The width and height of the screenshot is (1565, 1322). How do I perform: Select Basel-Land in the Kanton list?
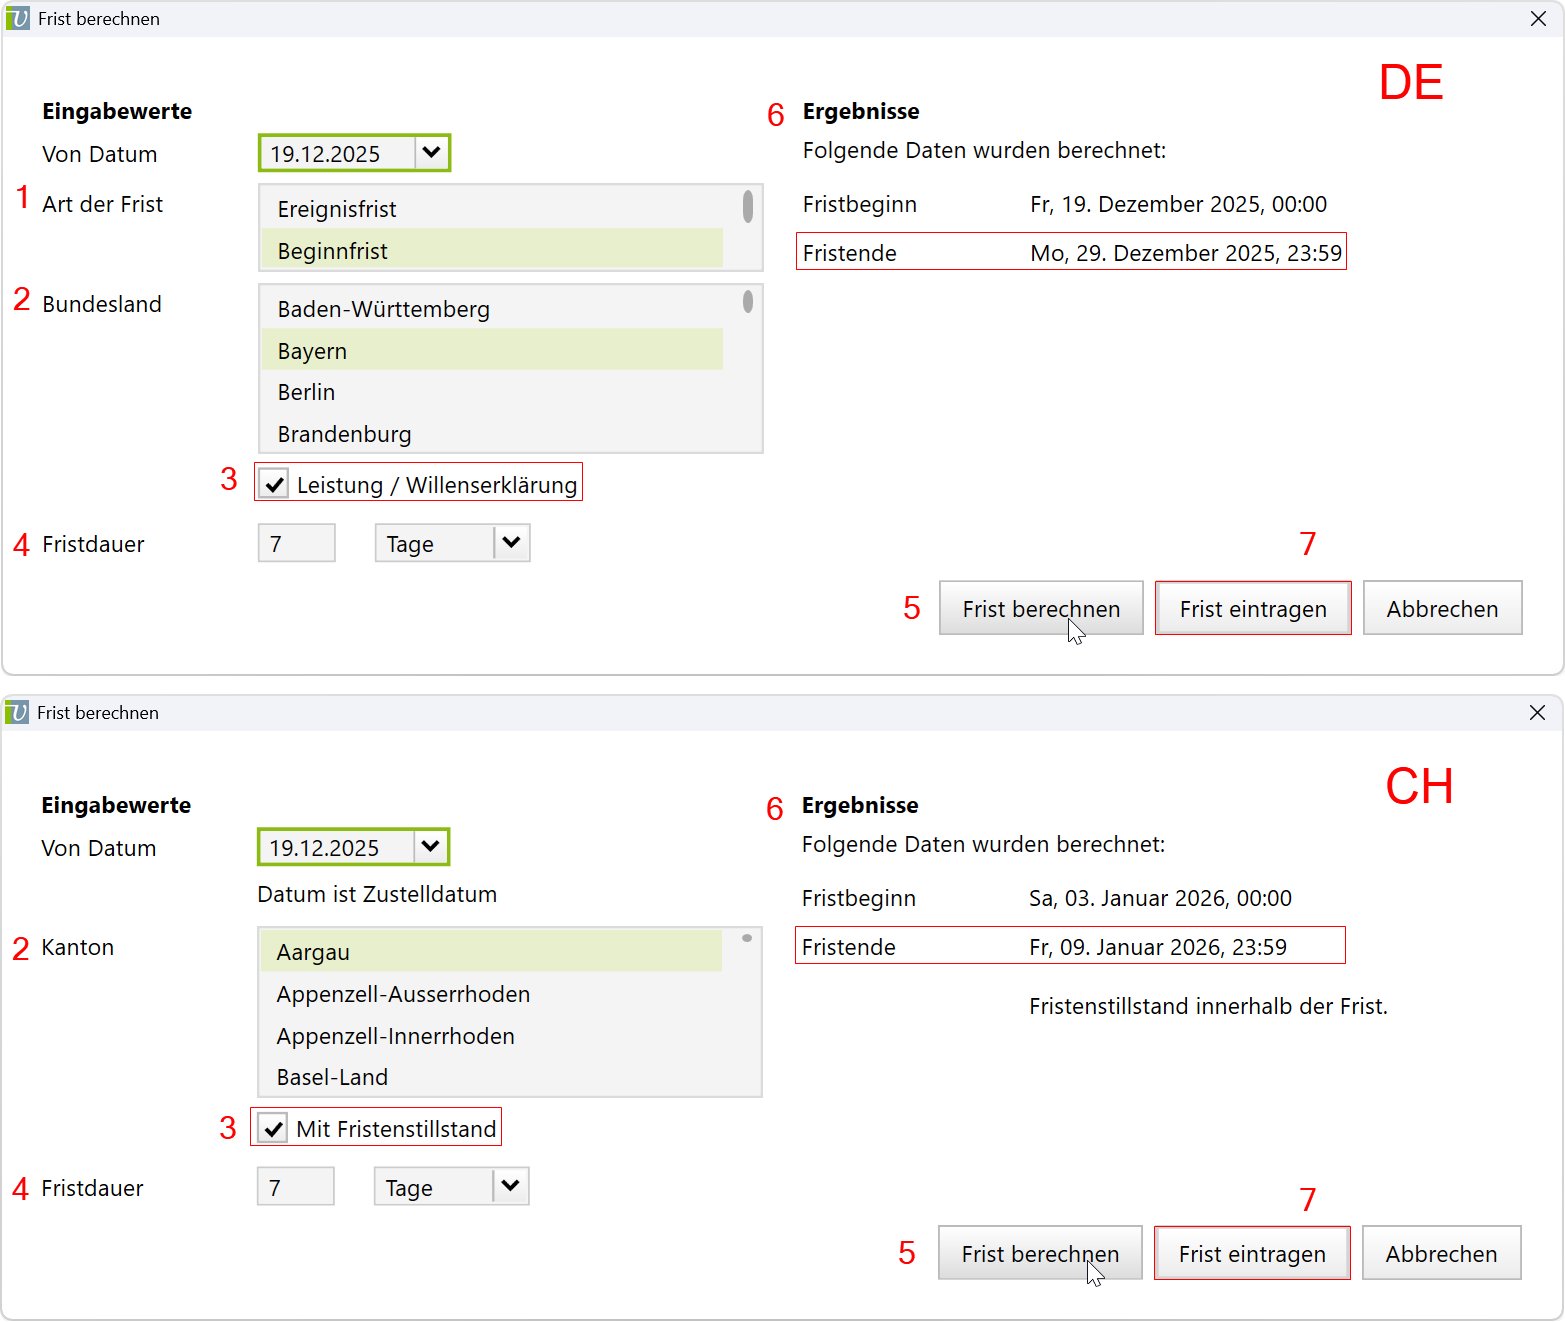332,1077
